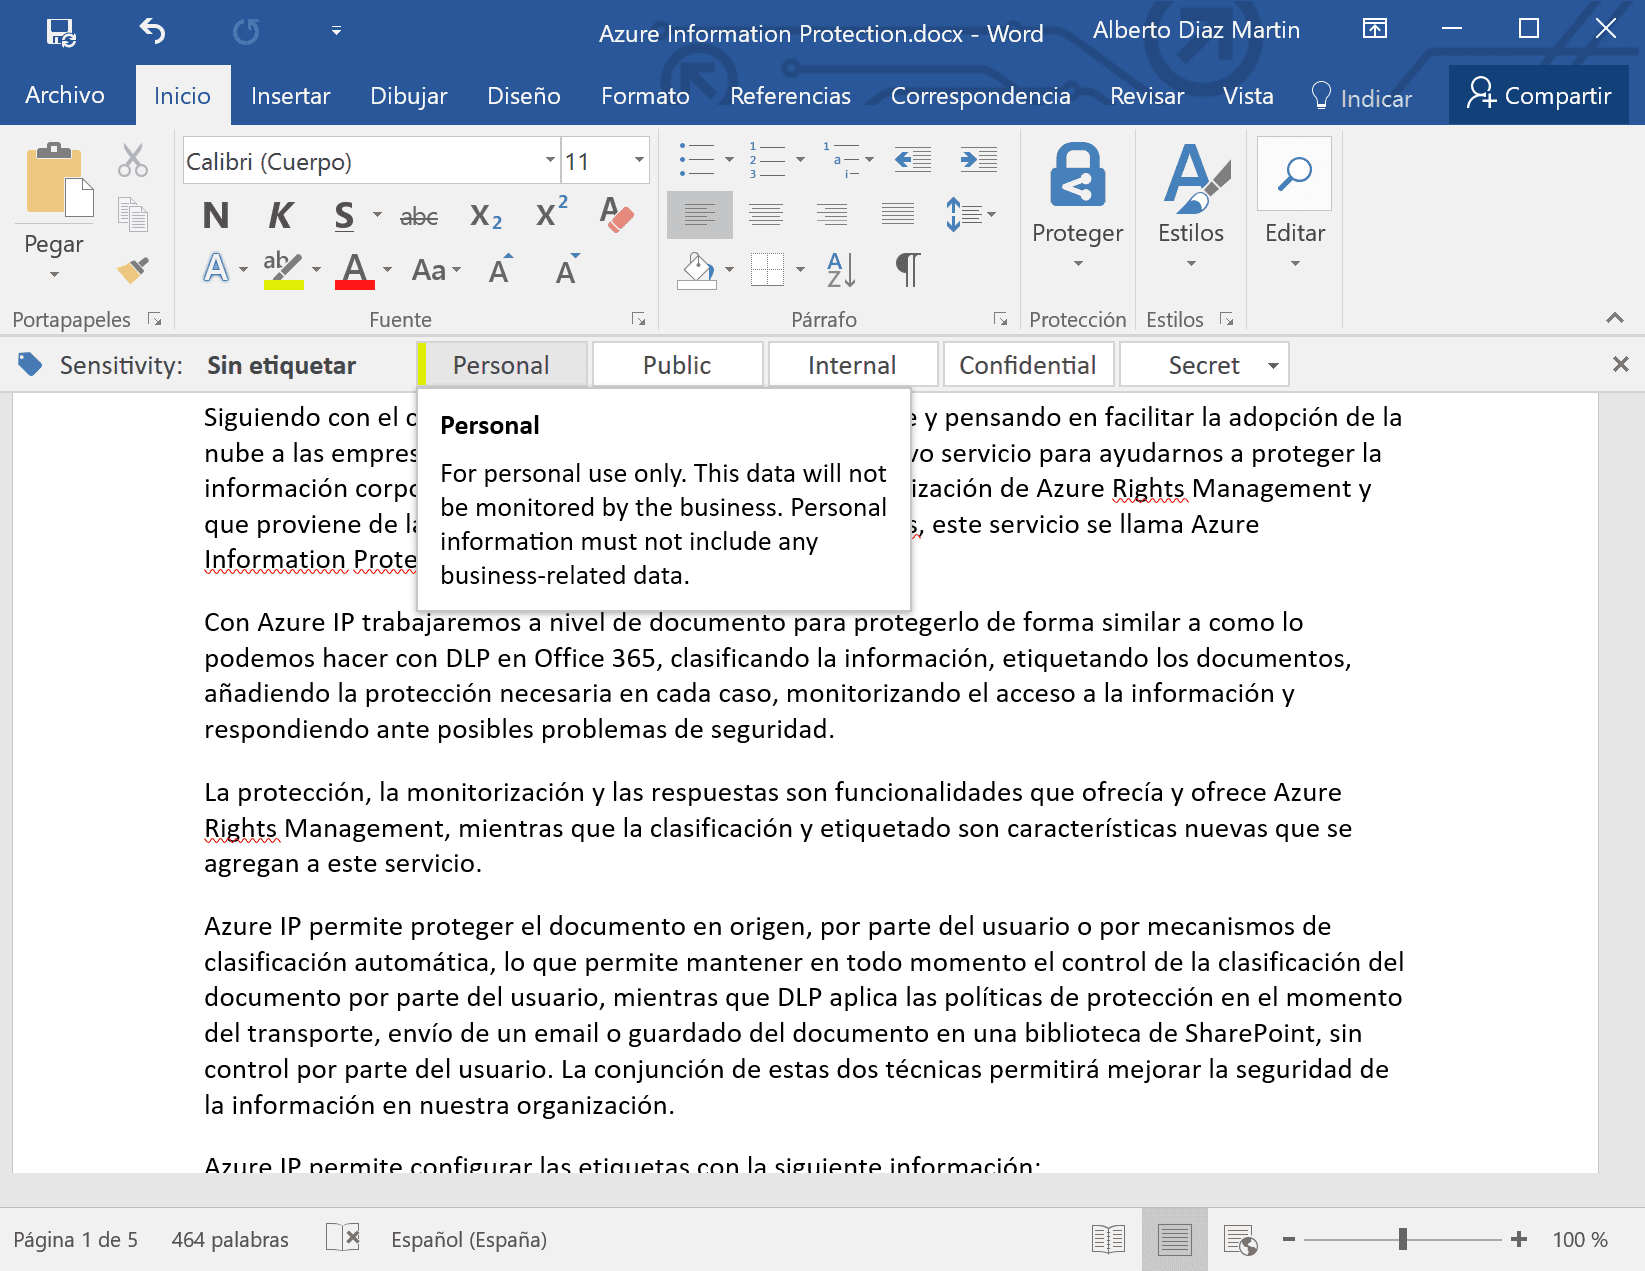Apply the Internal sensitivity label
This screenshot has height=1271, width=1645.
click(852, 365)
